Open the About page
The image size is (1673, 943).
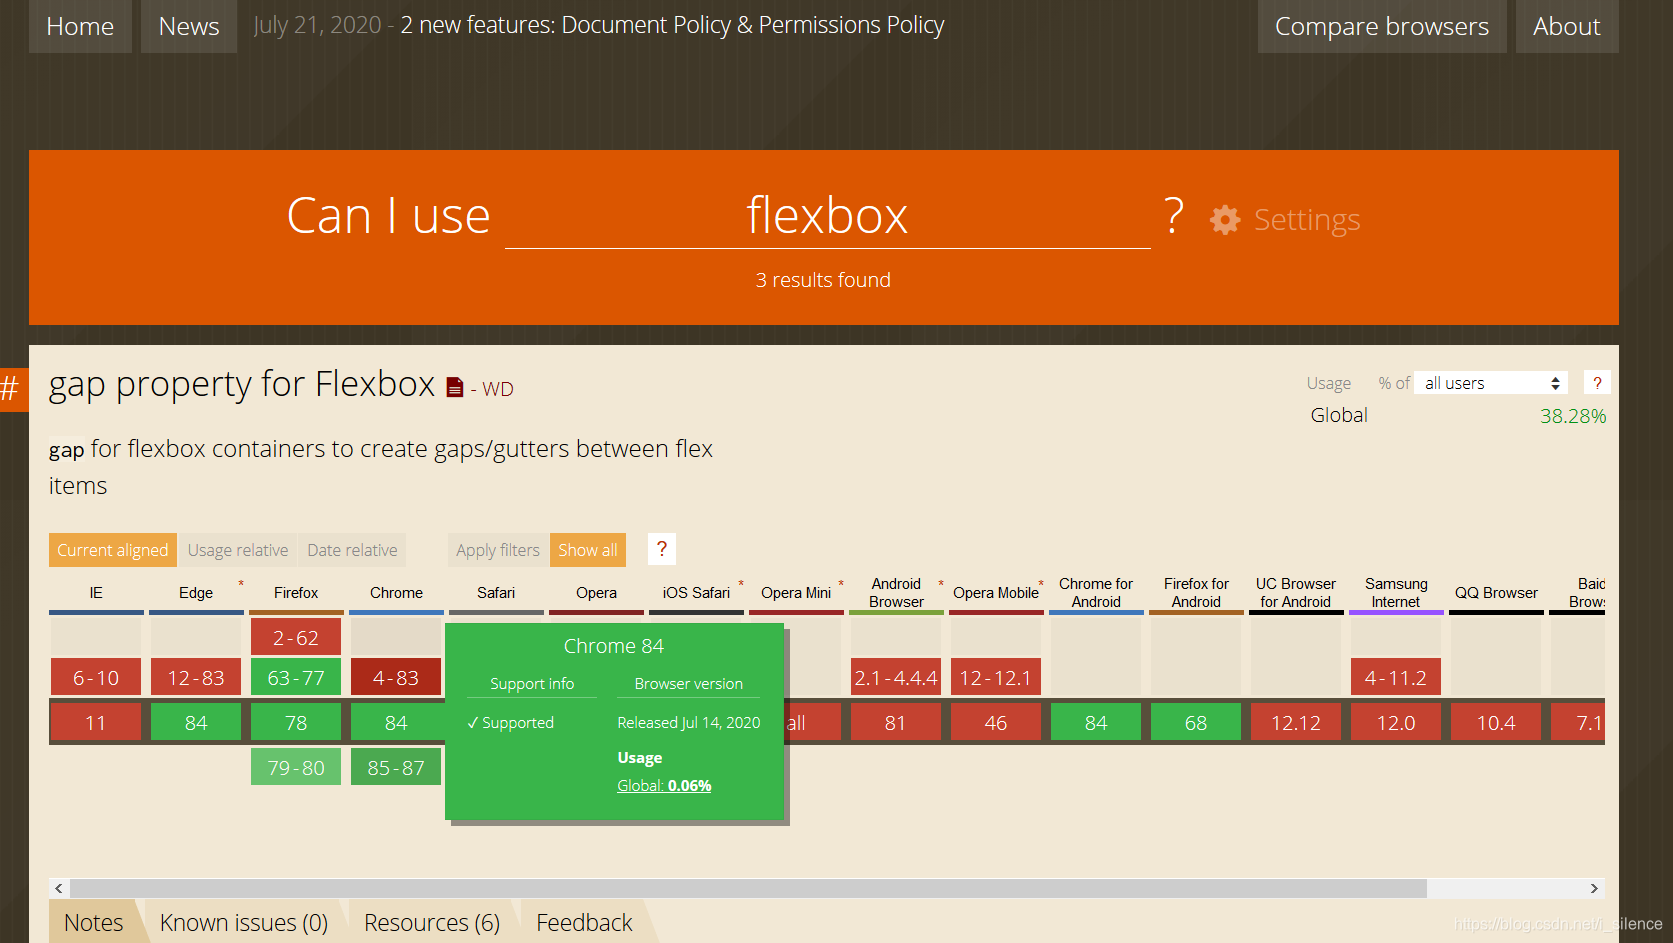[1567, 26]
